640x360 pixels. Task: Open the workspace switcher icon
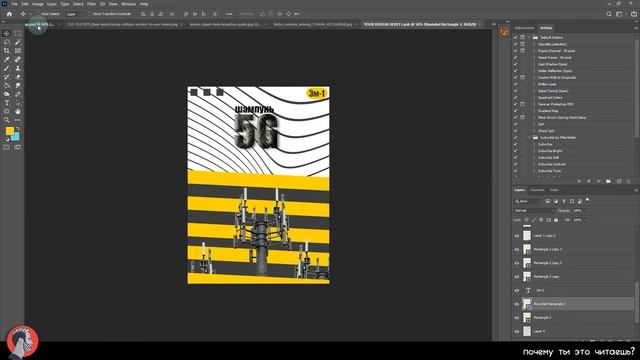coord(620,14)
